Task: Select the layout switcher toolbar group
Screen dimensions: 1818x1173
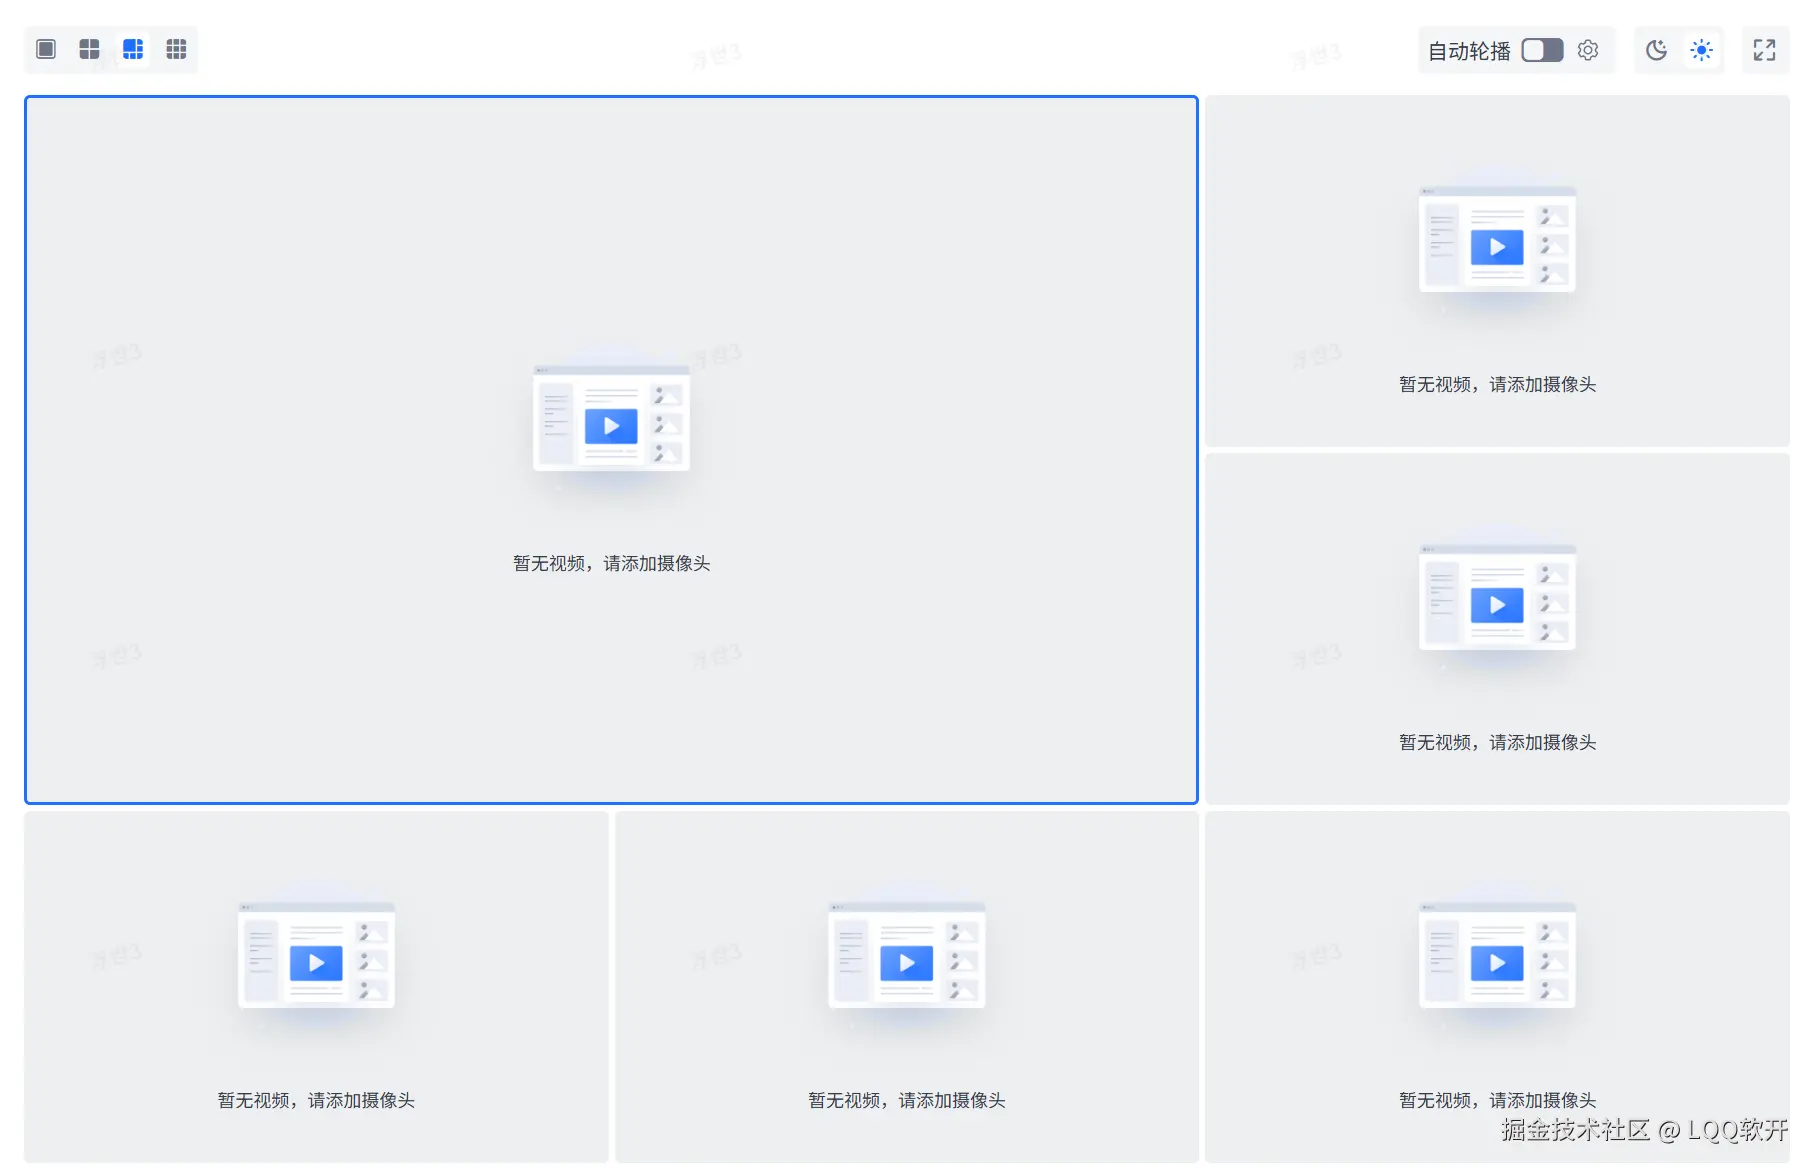Action: click(x=111, y=49)
